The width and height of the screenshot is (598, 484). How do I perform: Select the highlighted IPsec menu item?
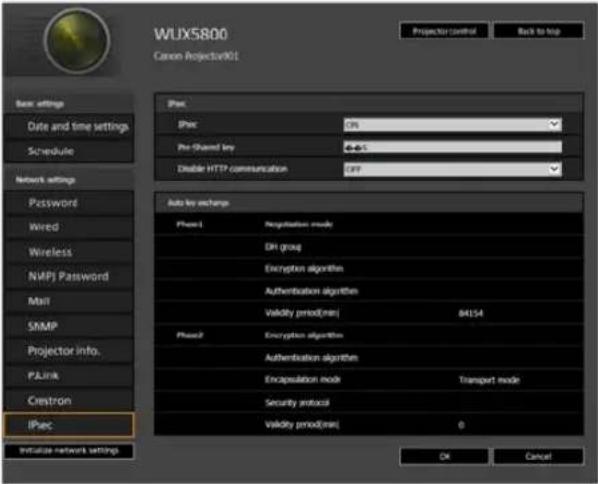(x=69, y=425)
